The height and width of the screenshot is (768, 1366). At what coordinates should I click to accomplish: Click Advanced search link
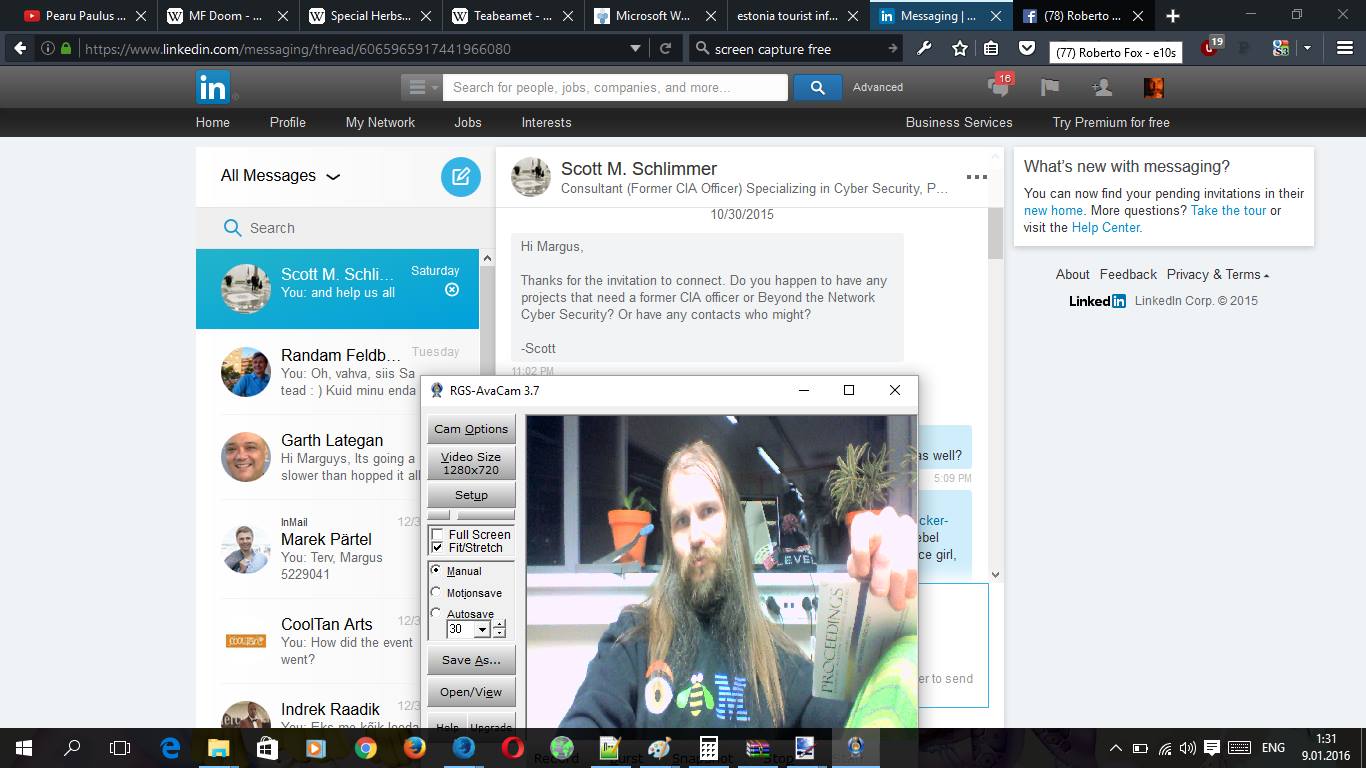point(878,87)
